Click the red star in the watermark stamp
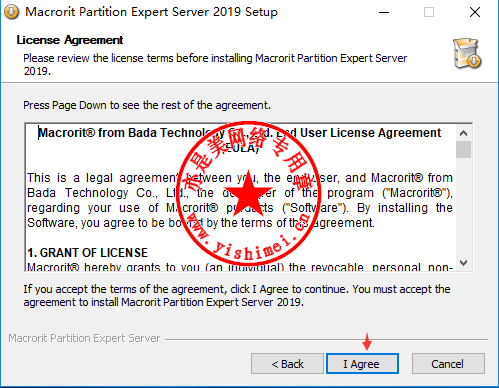Screen dimensions: 499x388 pos(248,192)
